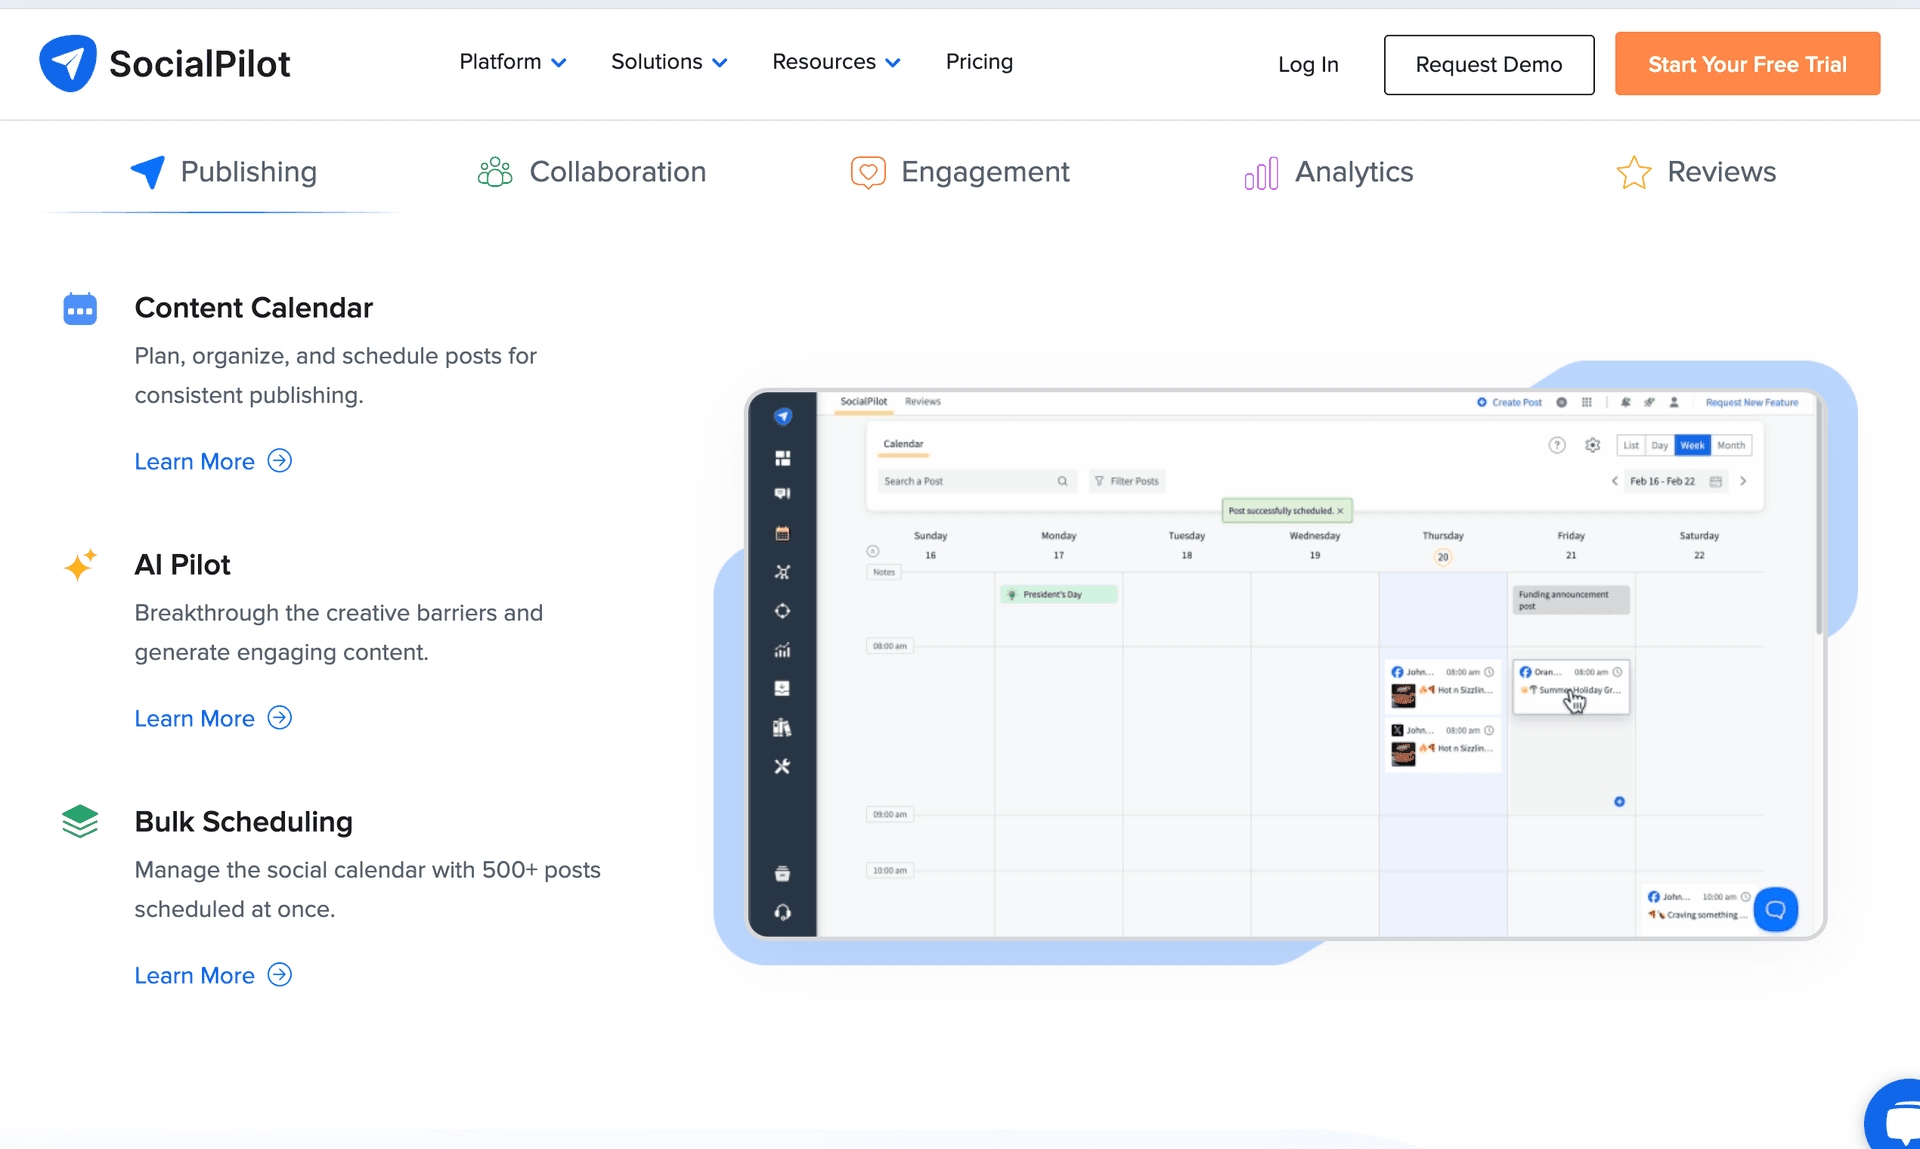
Task: Open the Feb 16 - Feb 22 date picker
Action: 1675,481
